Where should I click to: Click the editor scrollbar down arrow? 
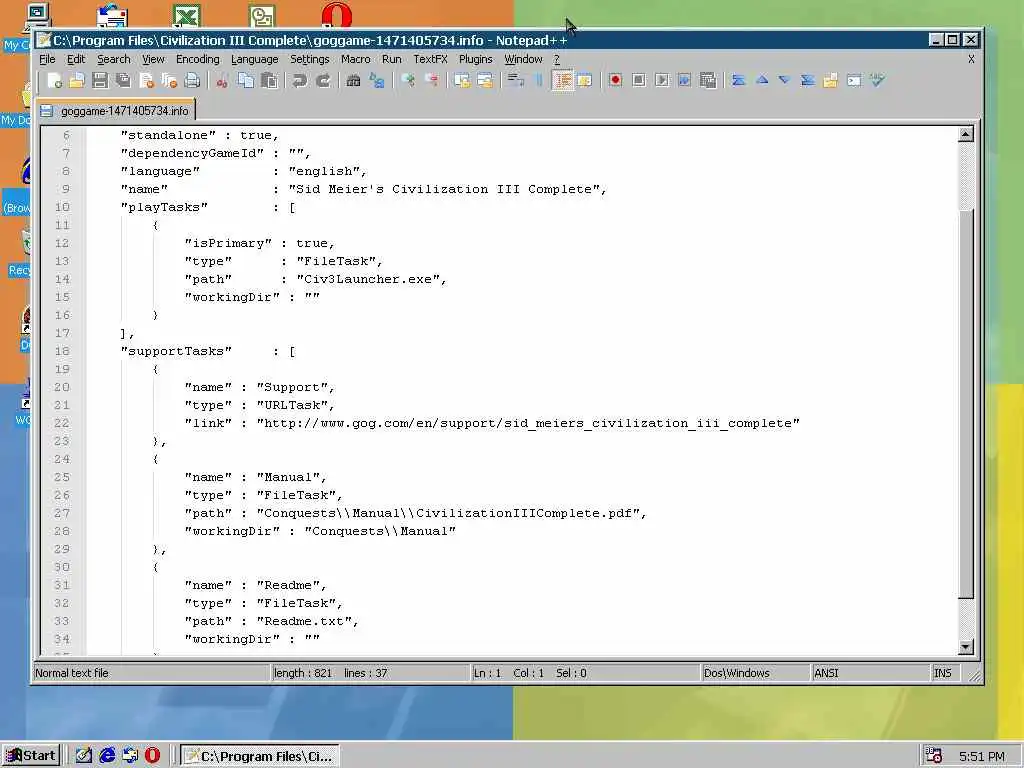966,647
